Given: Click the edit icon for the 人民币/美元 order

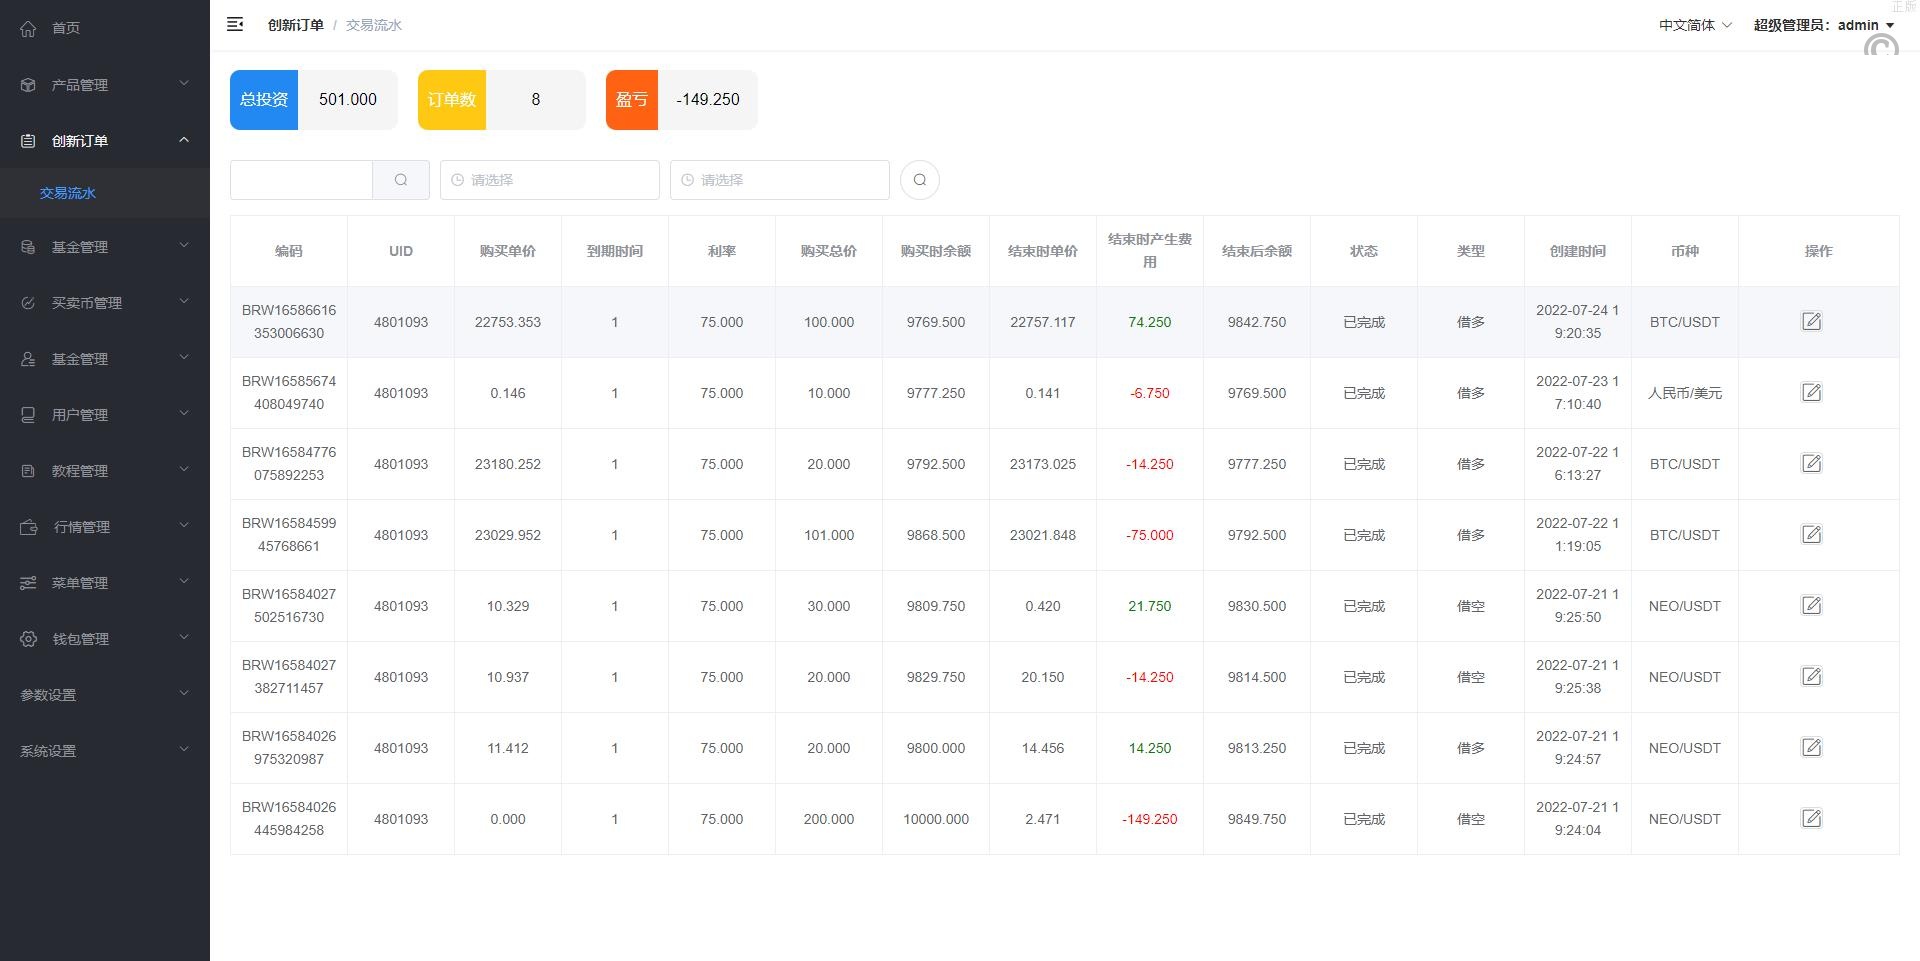Looking at the screenshot, I should 1811,393.
